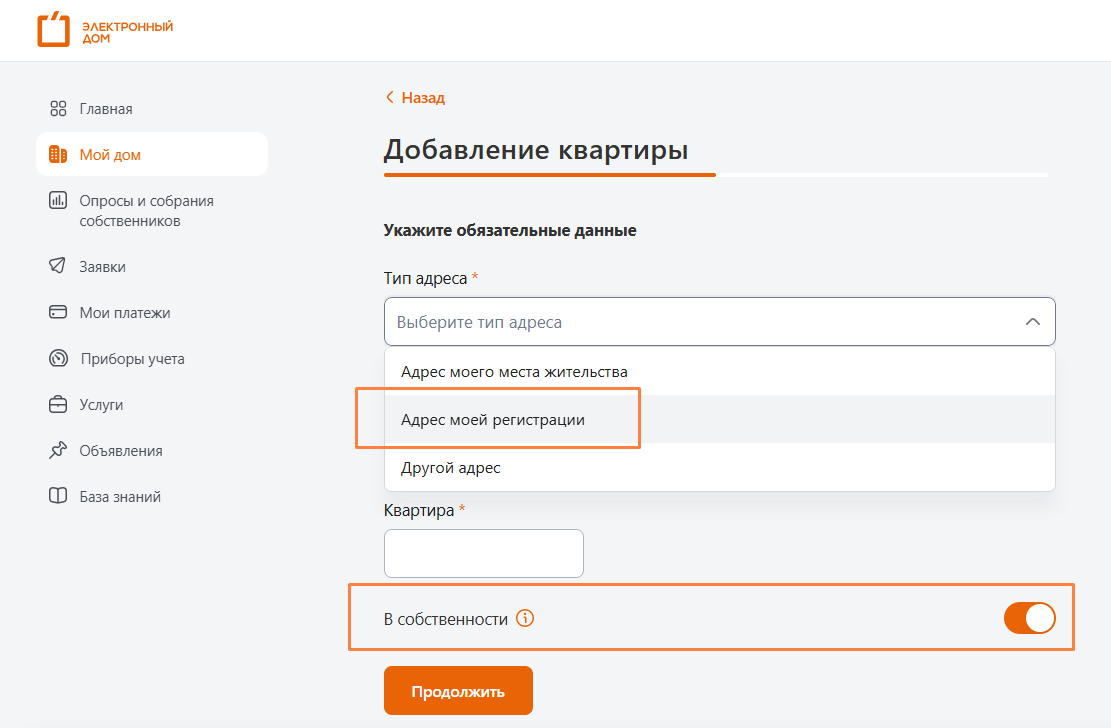Click the Приборы учета gauge icon
The image size is (1111, 728).
click(x=58, y=359)
